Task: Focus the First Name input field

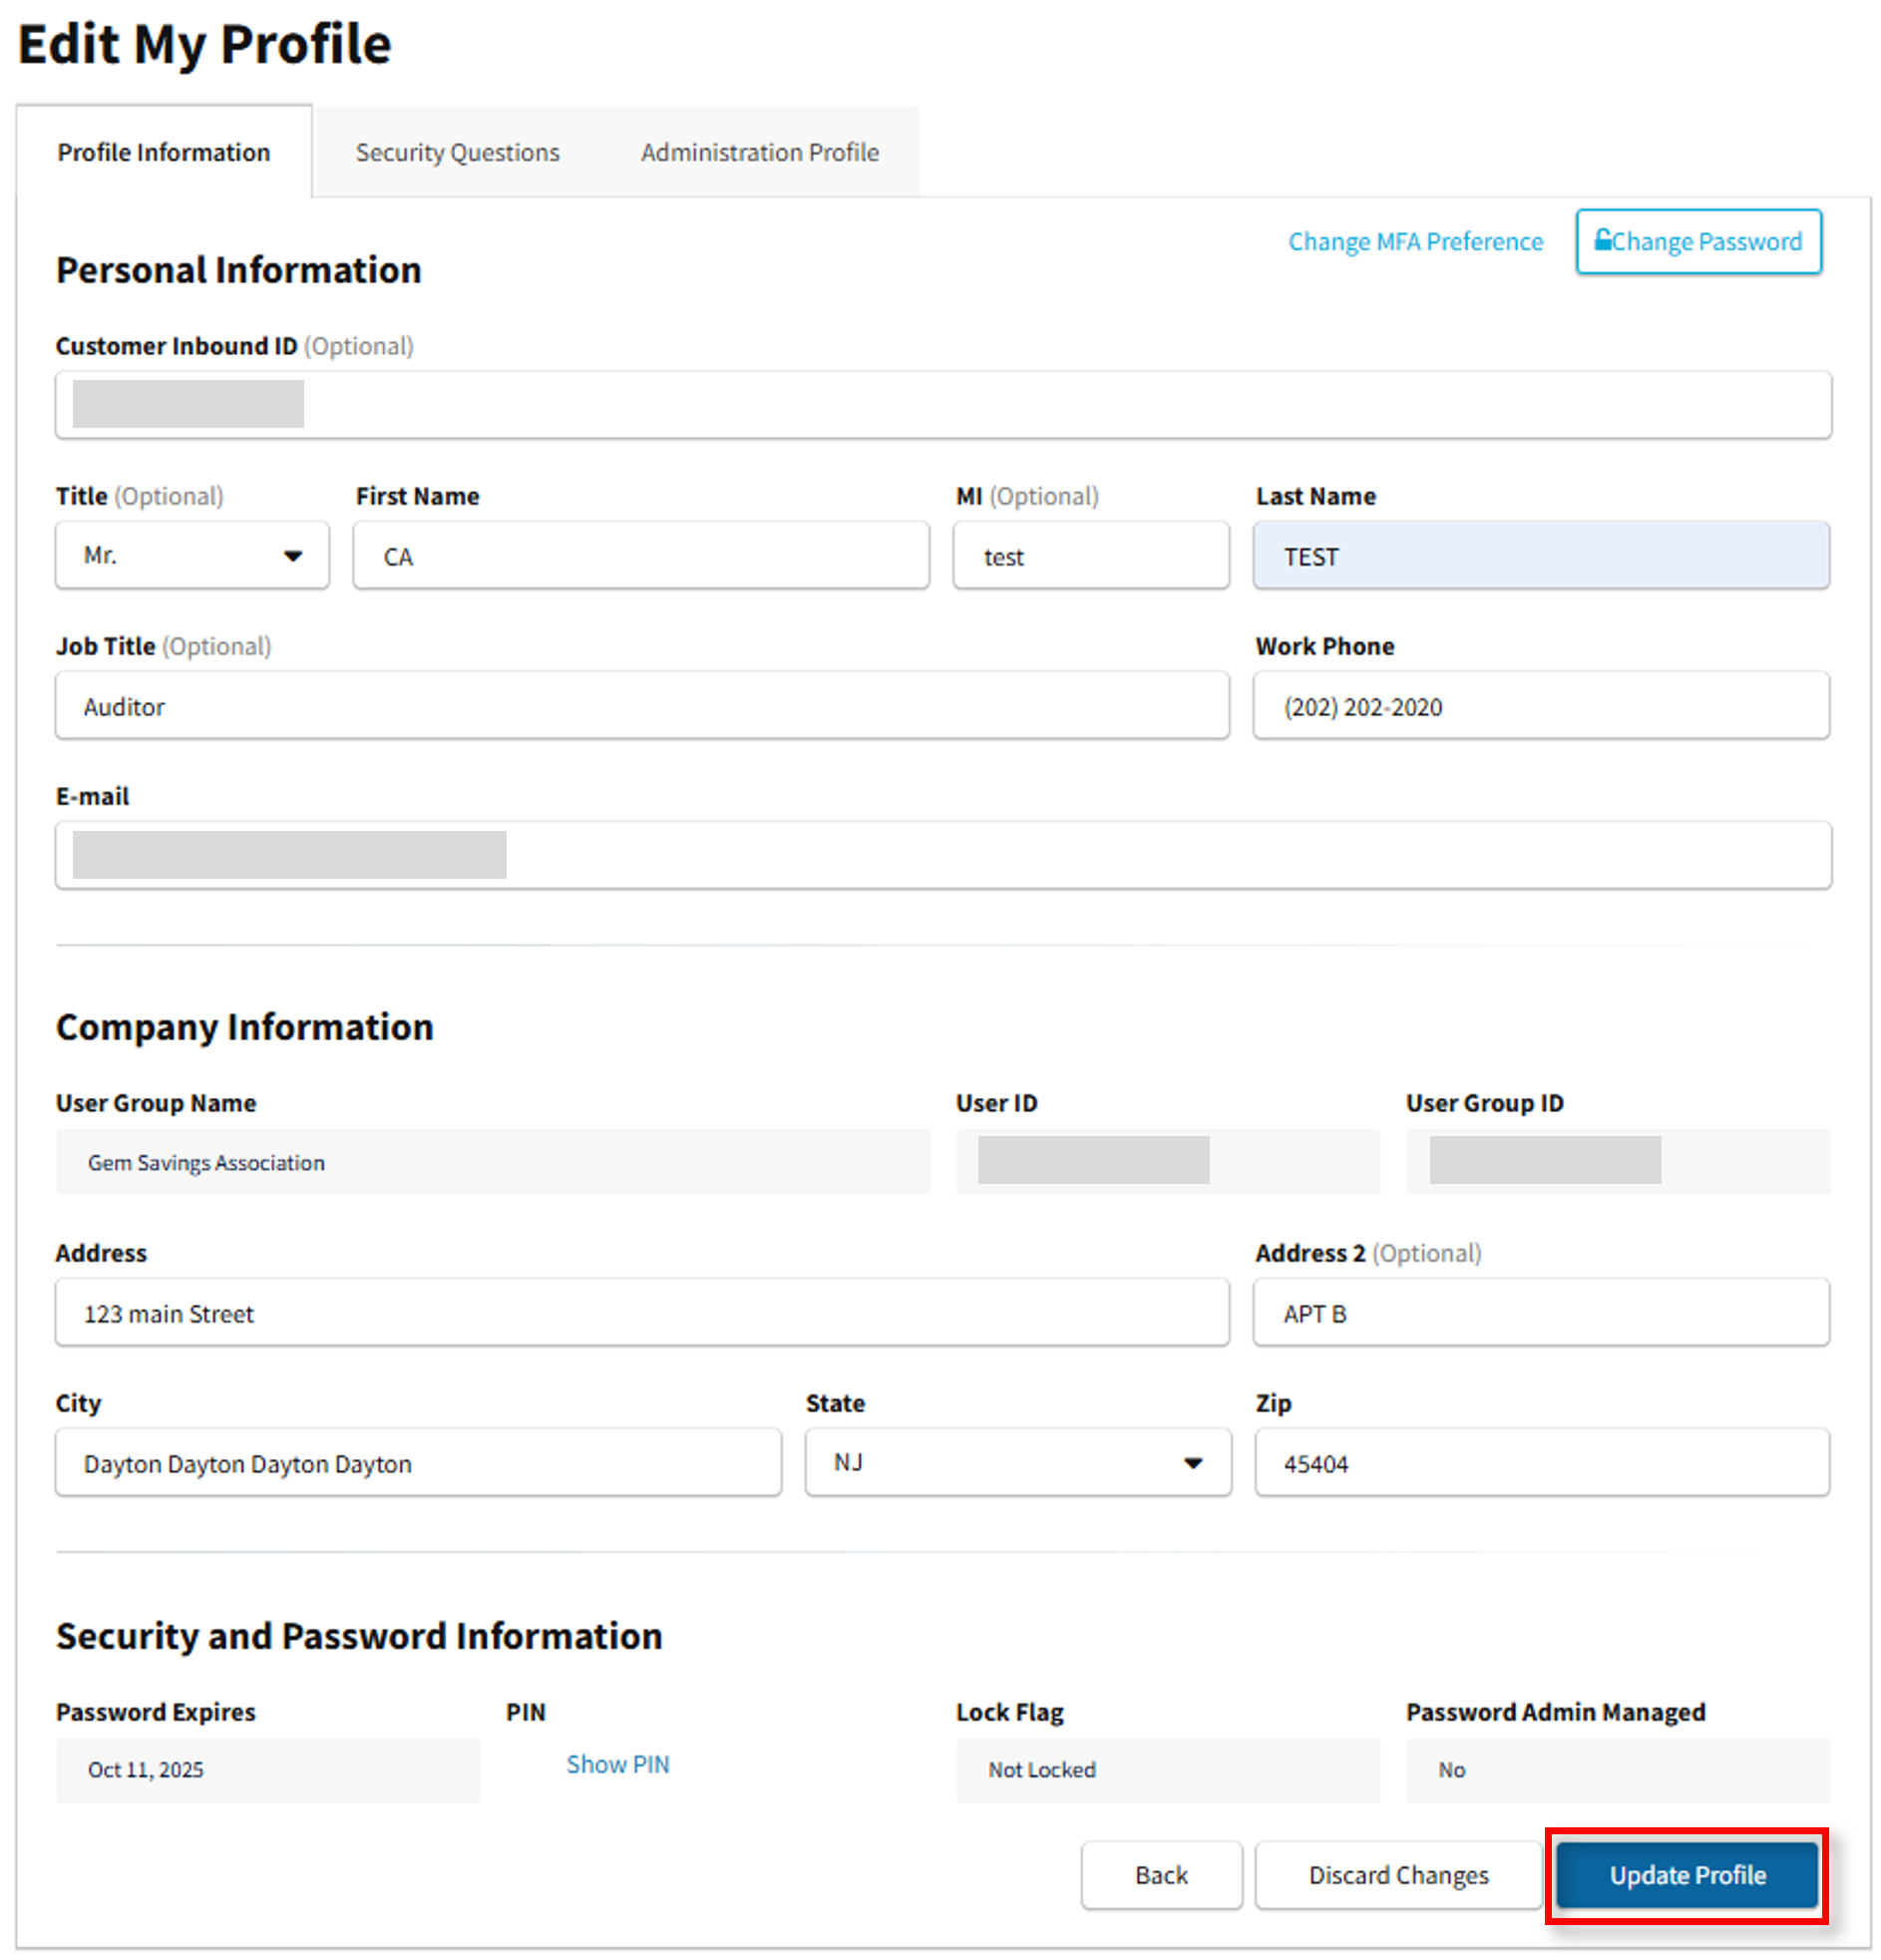Action: click(640, 556)
